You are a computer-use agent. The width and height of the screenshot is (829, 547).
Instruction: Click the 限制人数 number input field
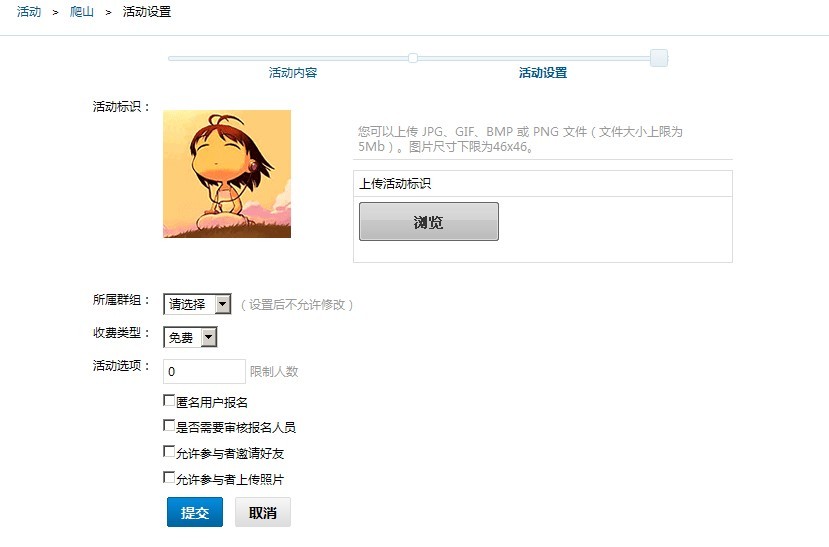pos(204,372)
